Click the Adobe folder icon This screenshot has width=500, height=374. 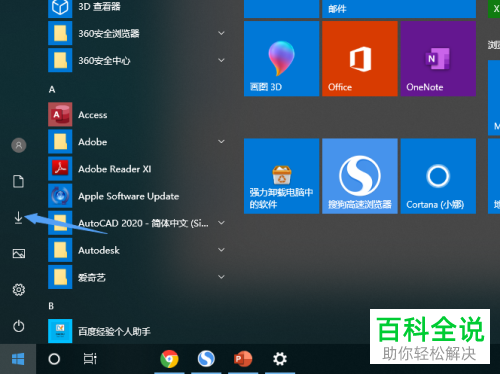pos(60,142)
